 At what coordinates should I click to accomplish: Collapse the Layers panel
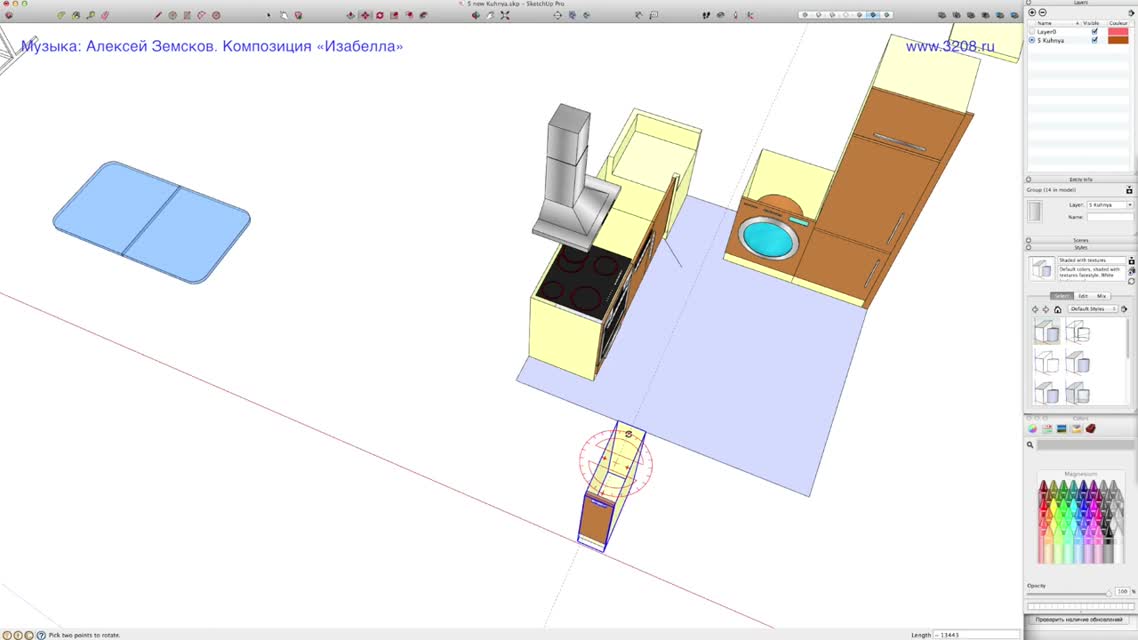(x=1028, y=2)
